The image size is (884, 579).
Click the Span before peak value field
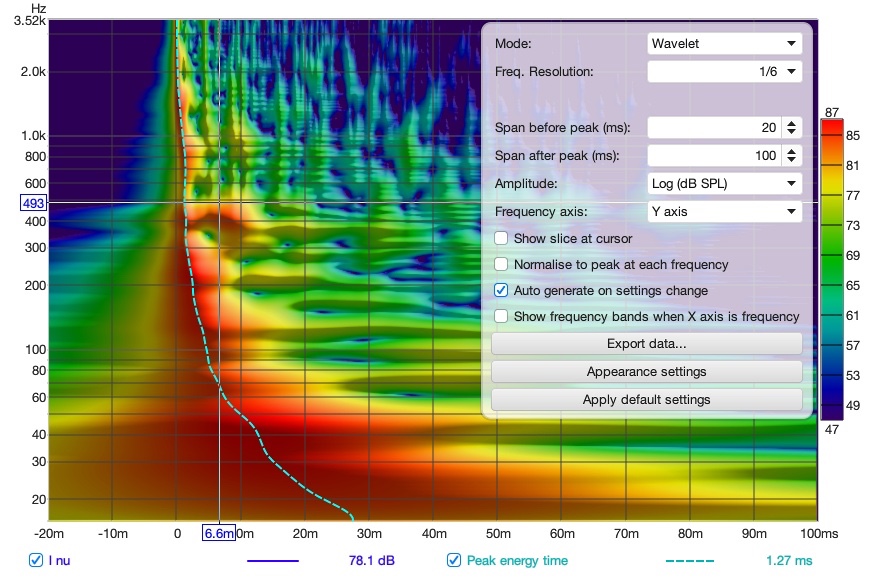[x=714, y=128]
